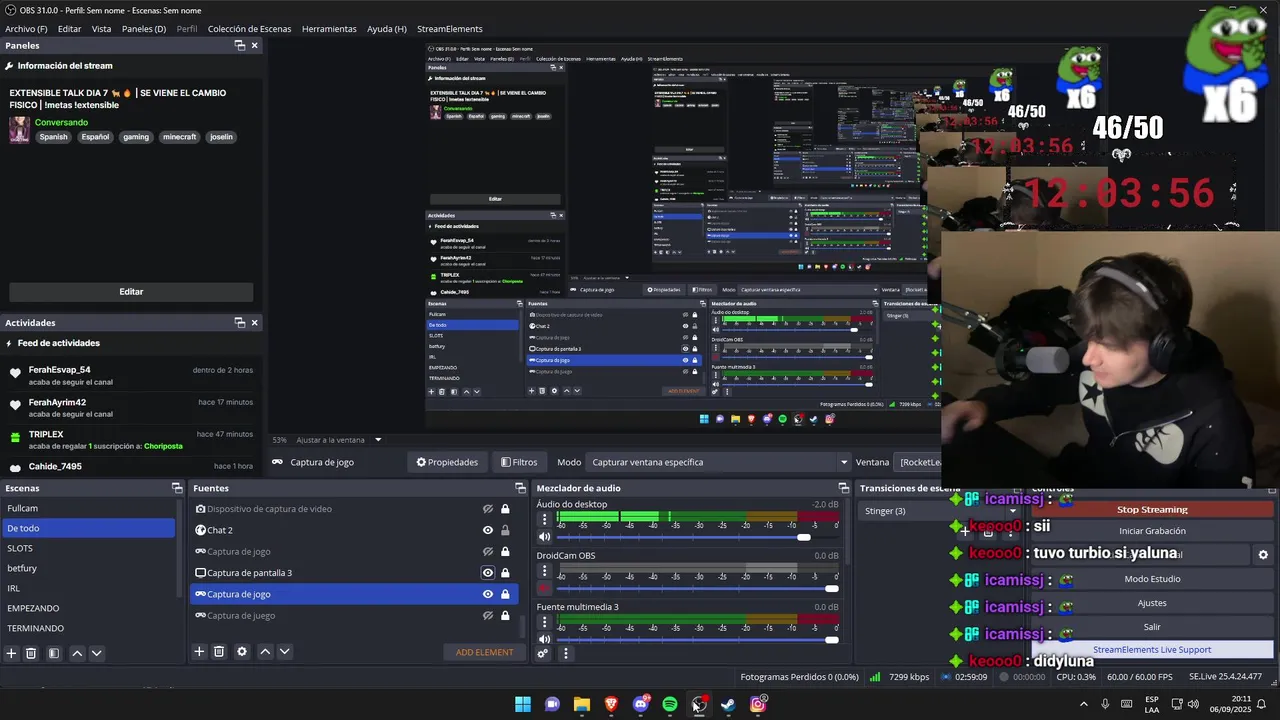Open the Vista menu

tap(101, 29)
